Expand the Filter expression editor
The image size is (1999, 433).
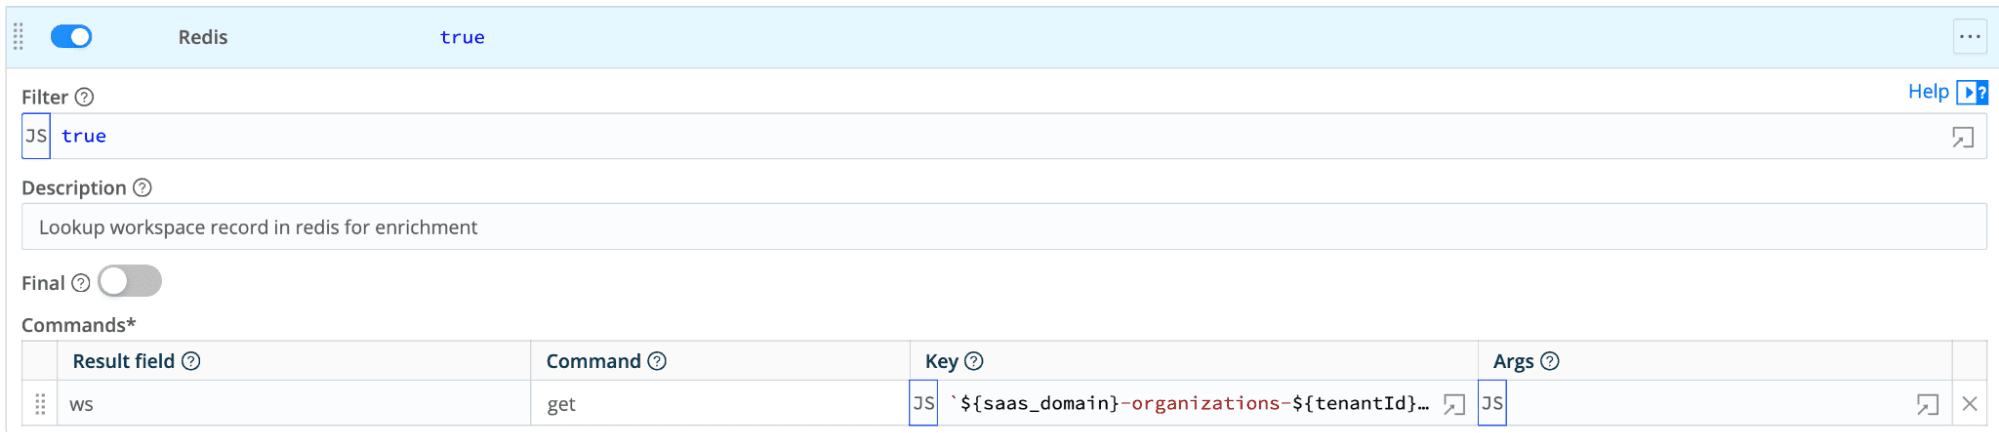tap(1963, 137)
